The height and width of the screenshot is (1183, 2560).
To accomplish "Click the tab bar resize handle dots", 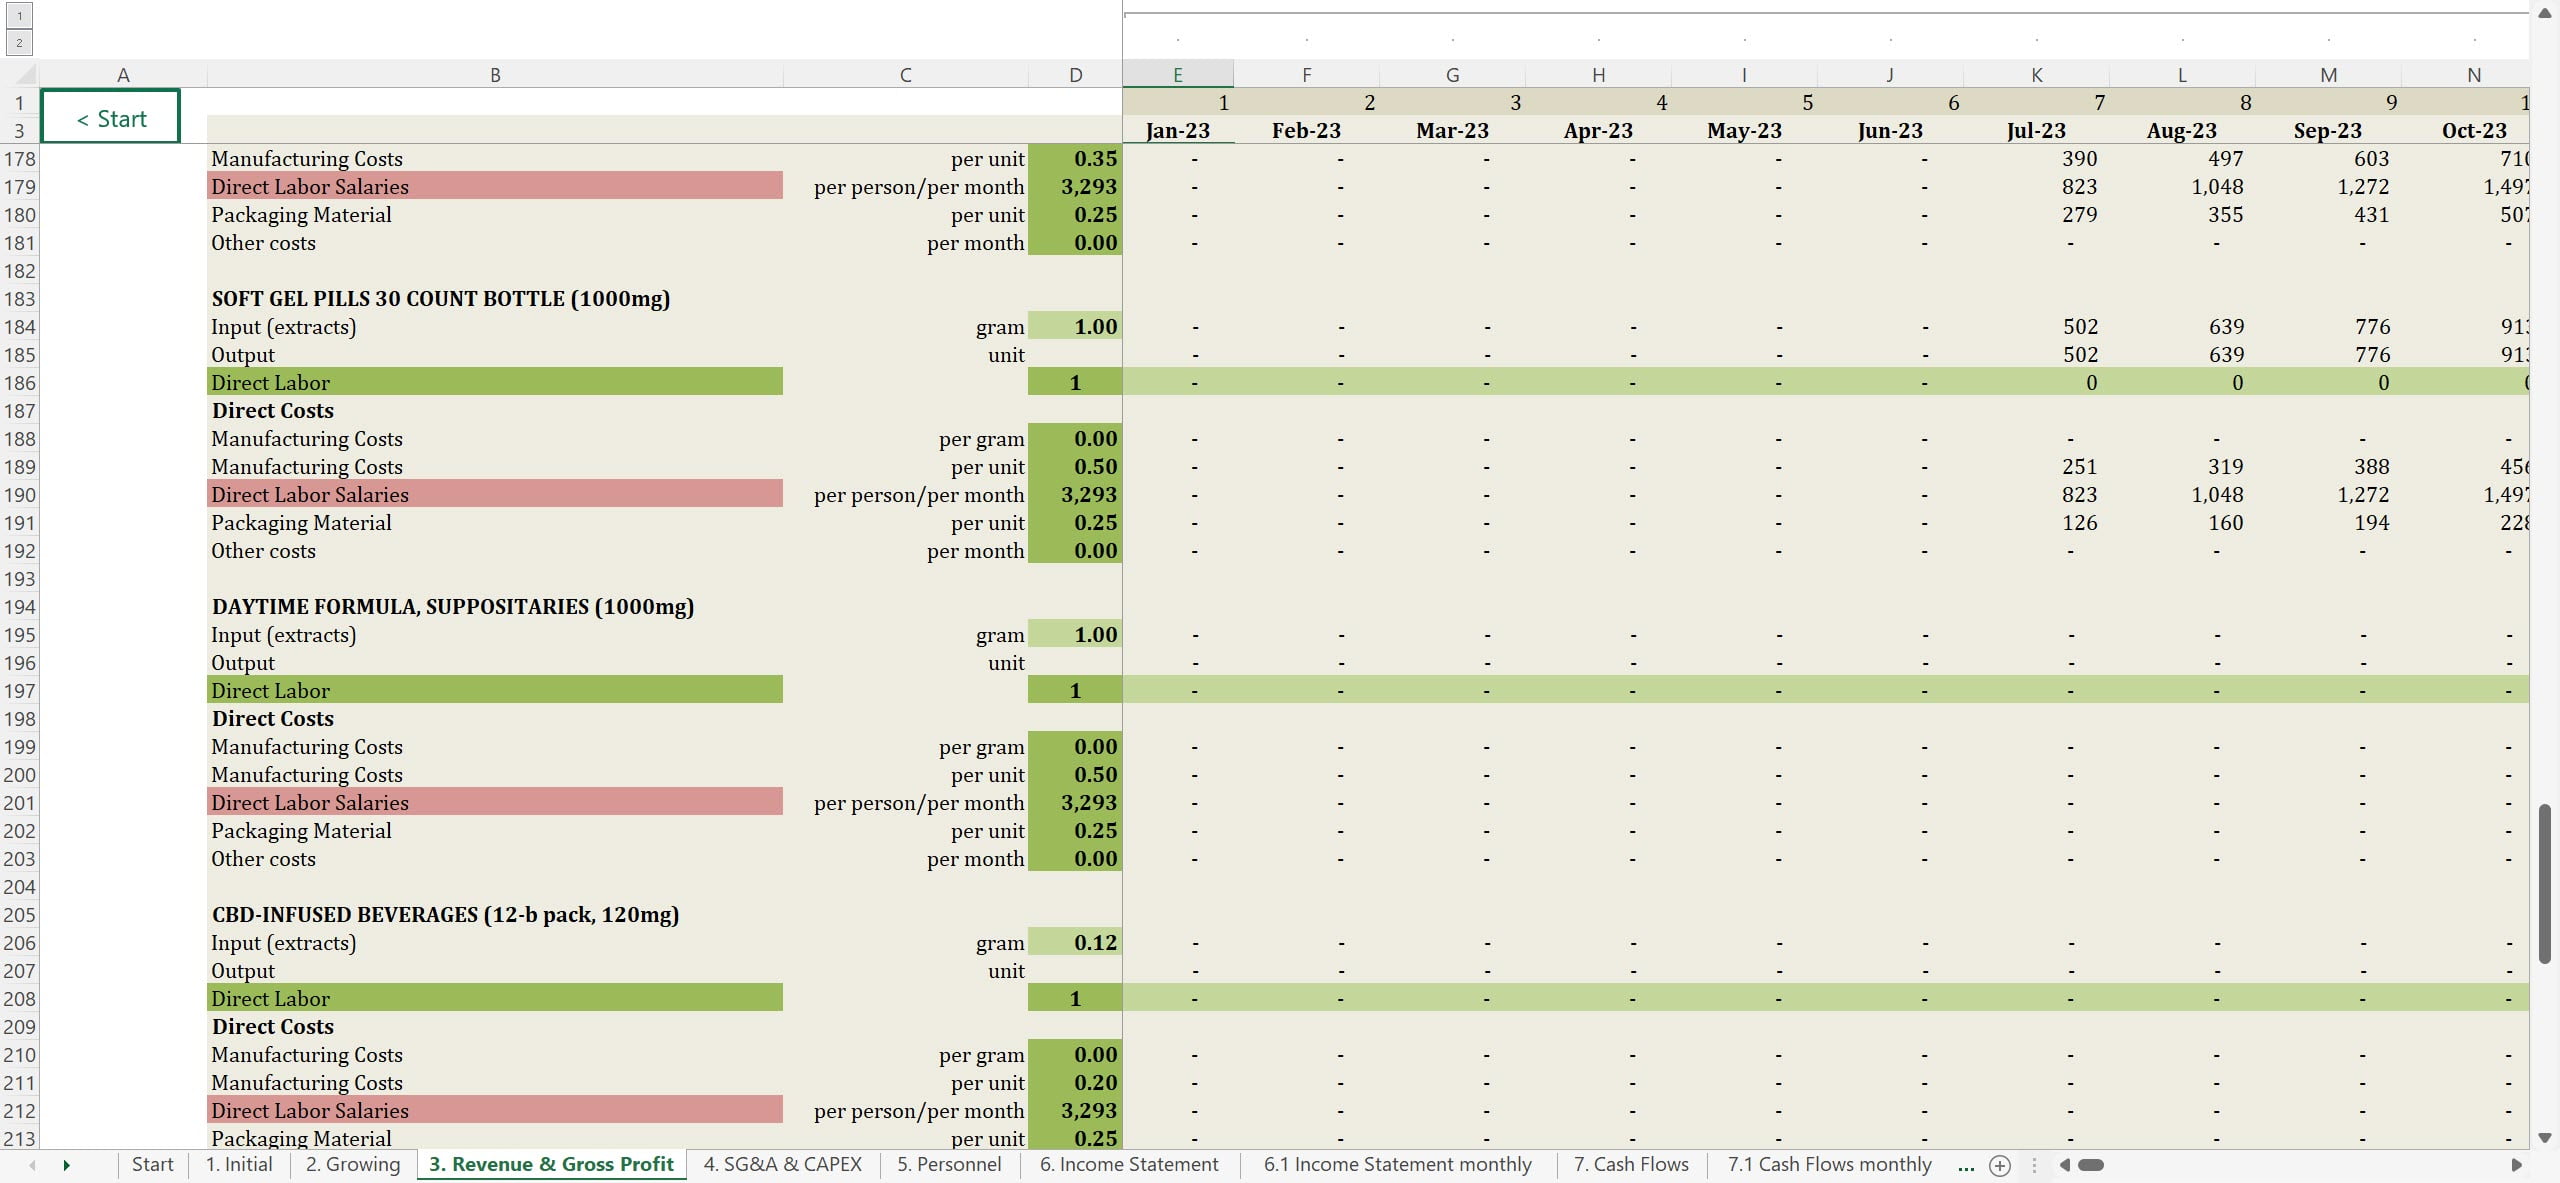I will click(x=2034, y=1165).
